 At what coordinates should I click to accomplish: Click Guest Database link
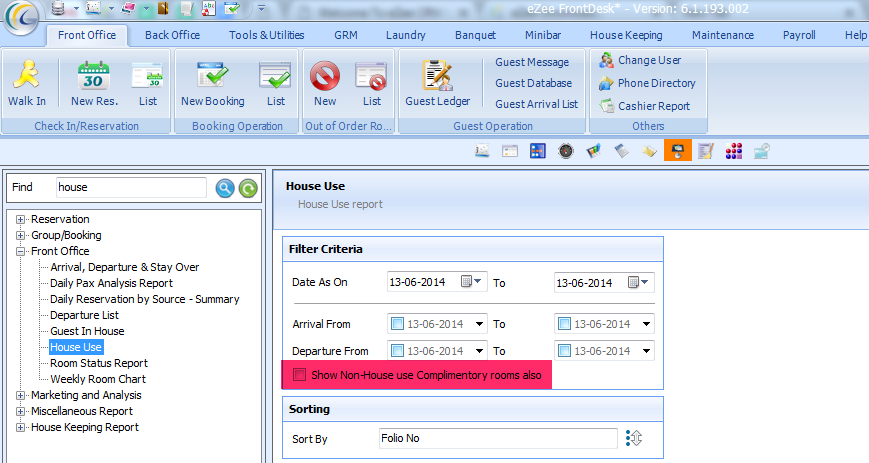pos(534,83)
